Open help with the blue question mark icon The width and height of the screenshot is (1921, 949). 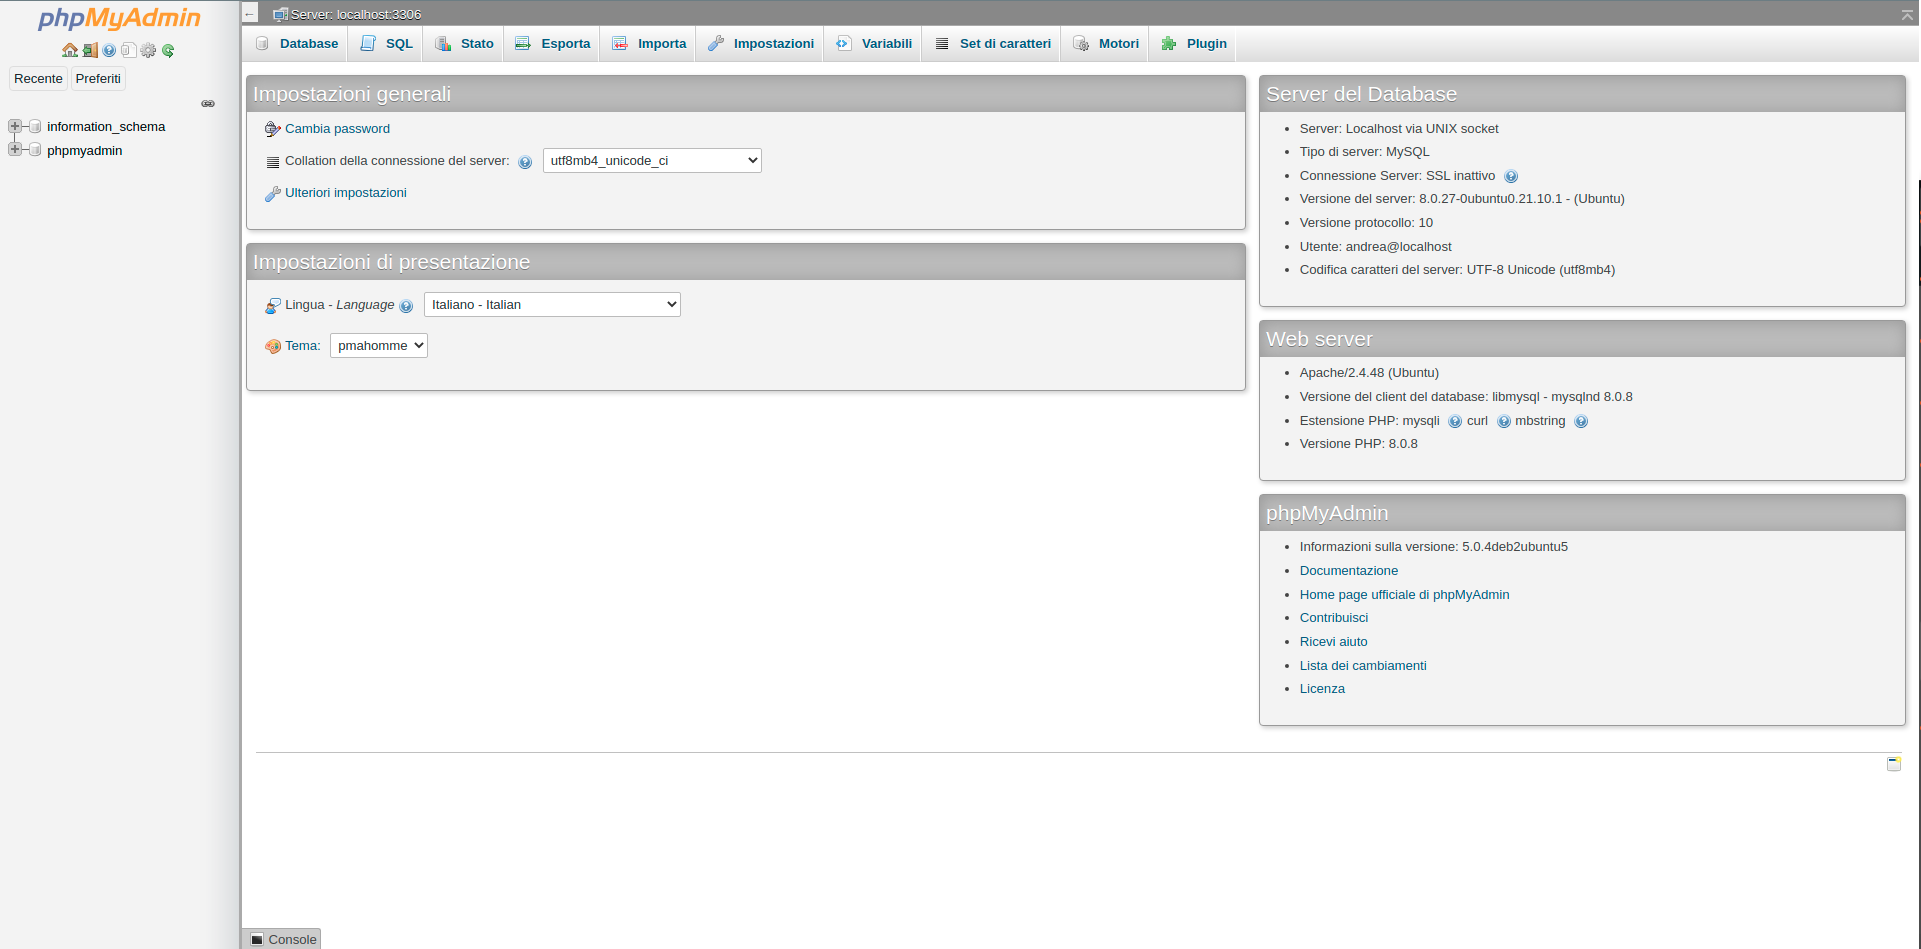[x=108, y=50]
